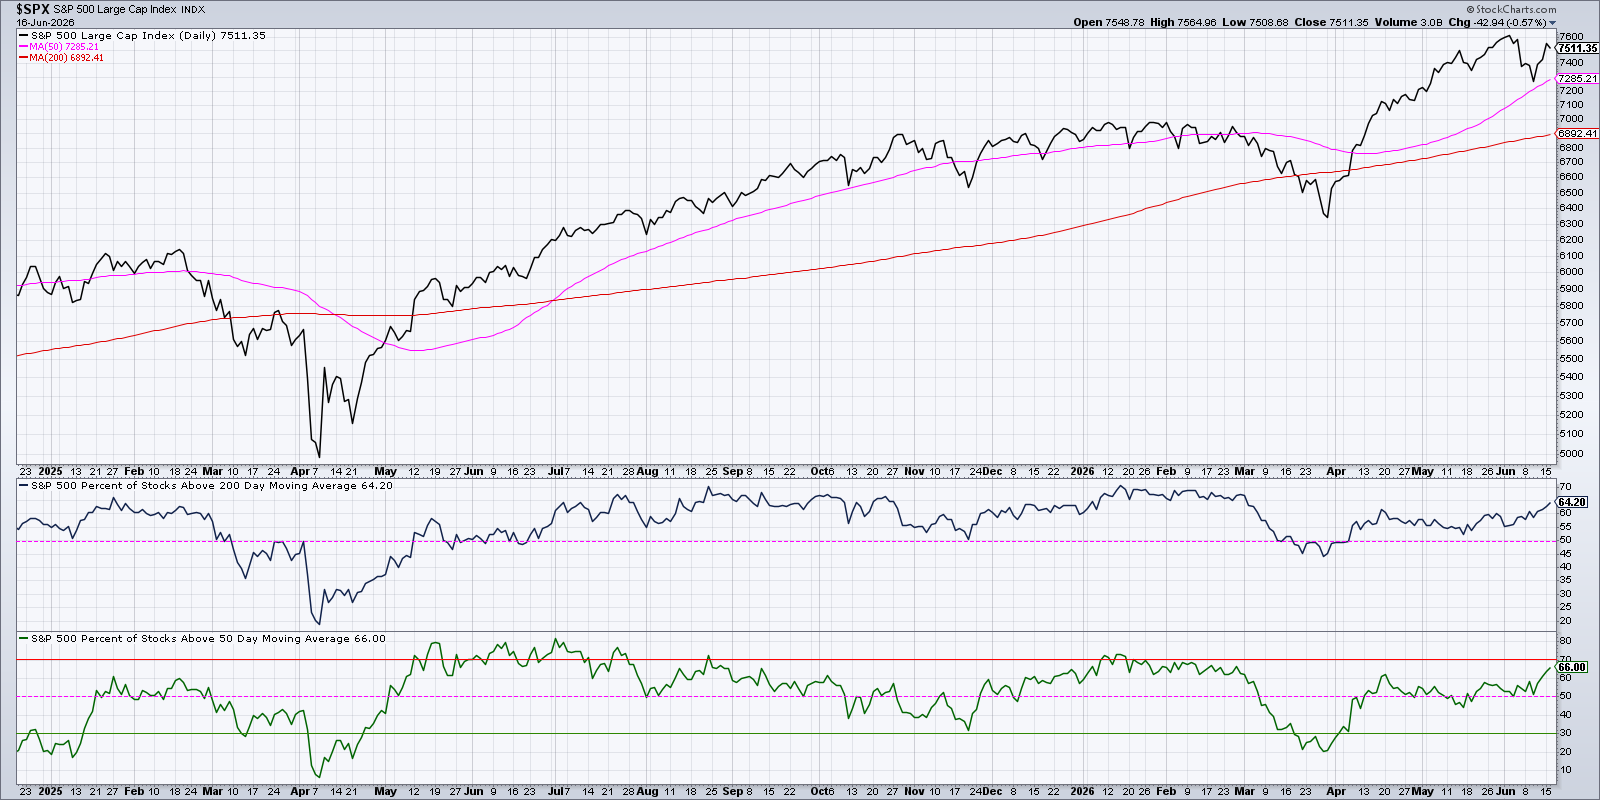Select the MA(50) 7285.21 legend entry
This screenshot has width=1600, height=800.
point(64,46)
